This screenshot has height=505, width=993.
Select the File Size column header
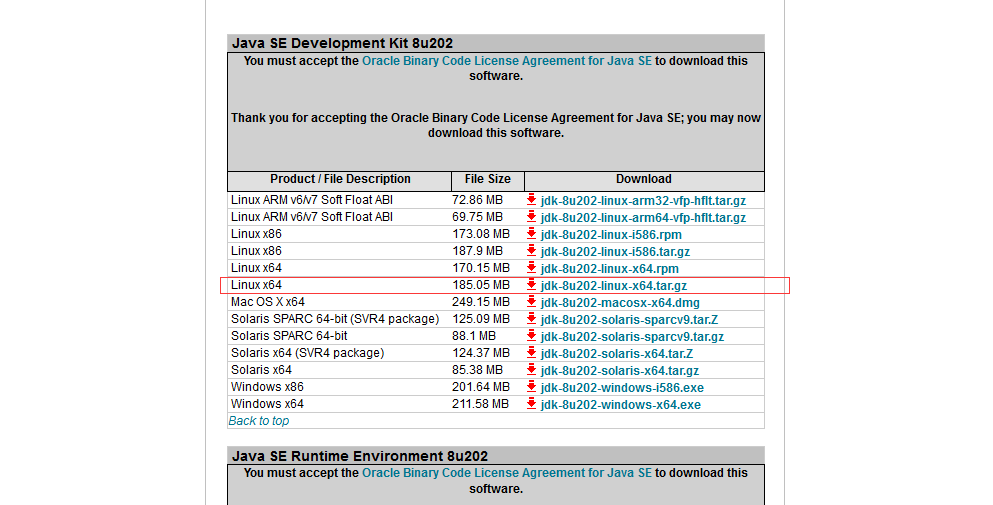coord(488,179)
